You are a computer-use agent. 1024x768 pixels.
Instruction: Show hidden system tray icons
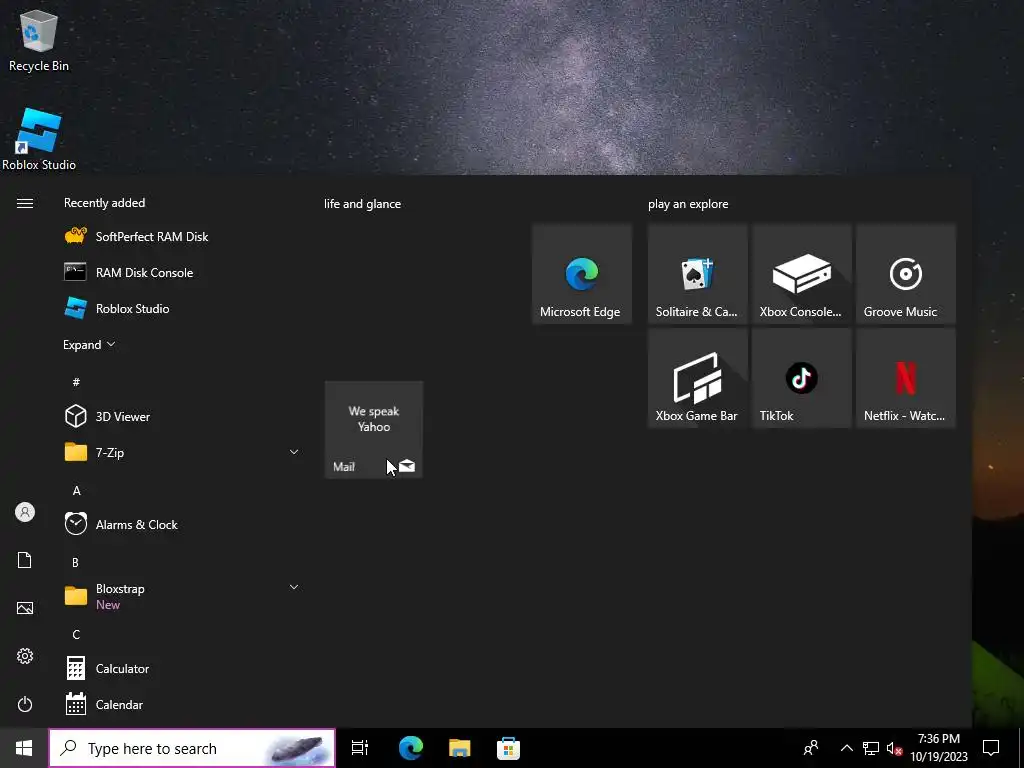tap(846, 748)
